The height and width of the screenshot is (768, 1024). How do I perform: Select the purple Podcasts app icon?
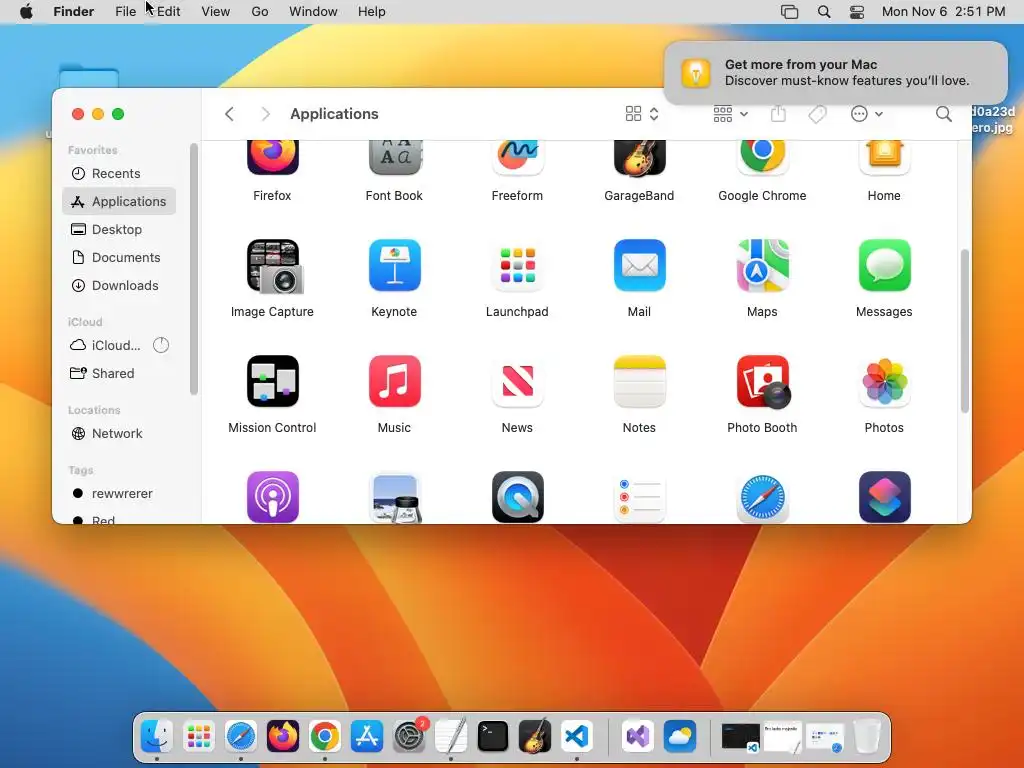(272, 497)
